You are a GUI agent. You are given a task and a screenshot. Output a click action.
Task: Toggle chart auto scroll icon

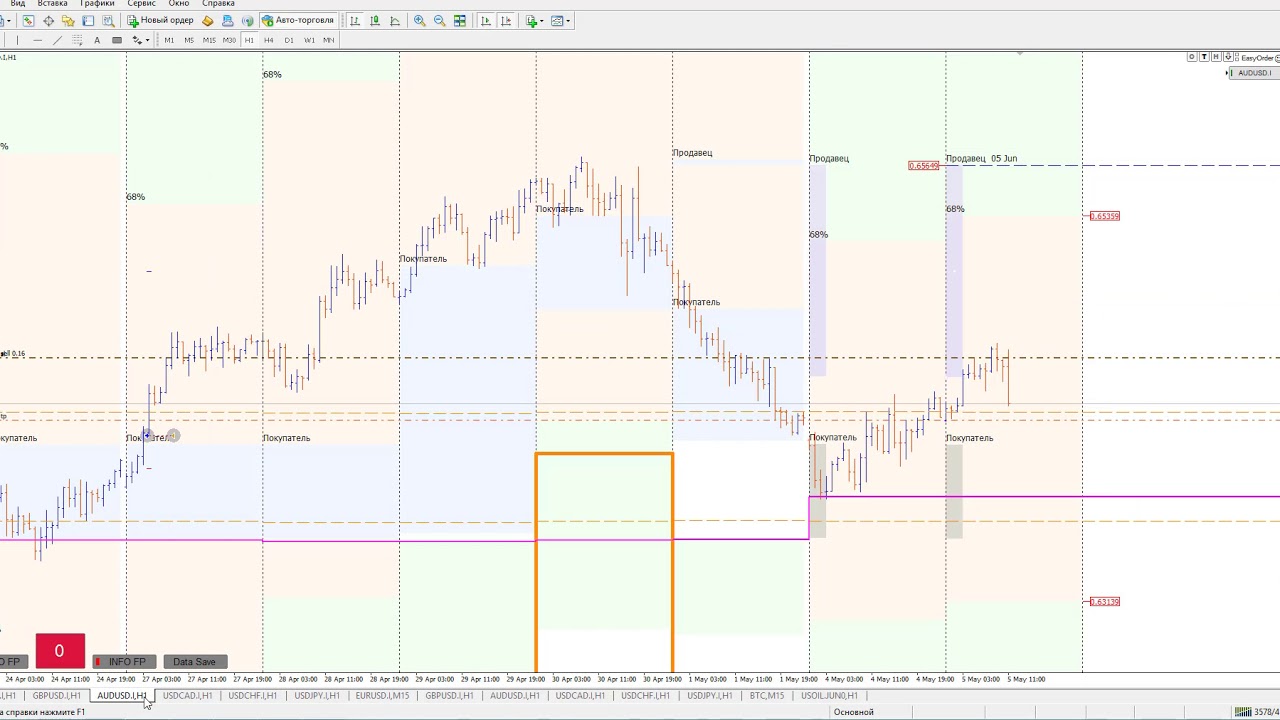(x=485, y=20)
